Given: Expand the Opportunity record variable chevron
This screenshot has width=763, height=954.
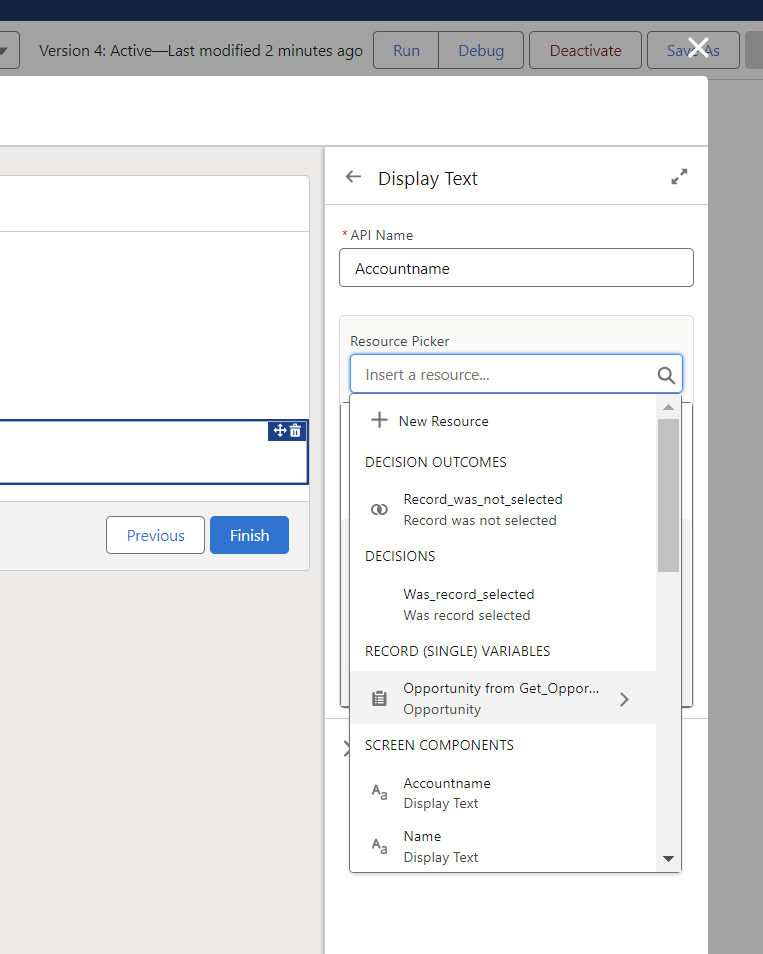Looking at the screenshot, I should 624,699.
